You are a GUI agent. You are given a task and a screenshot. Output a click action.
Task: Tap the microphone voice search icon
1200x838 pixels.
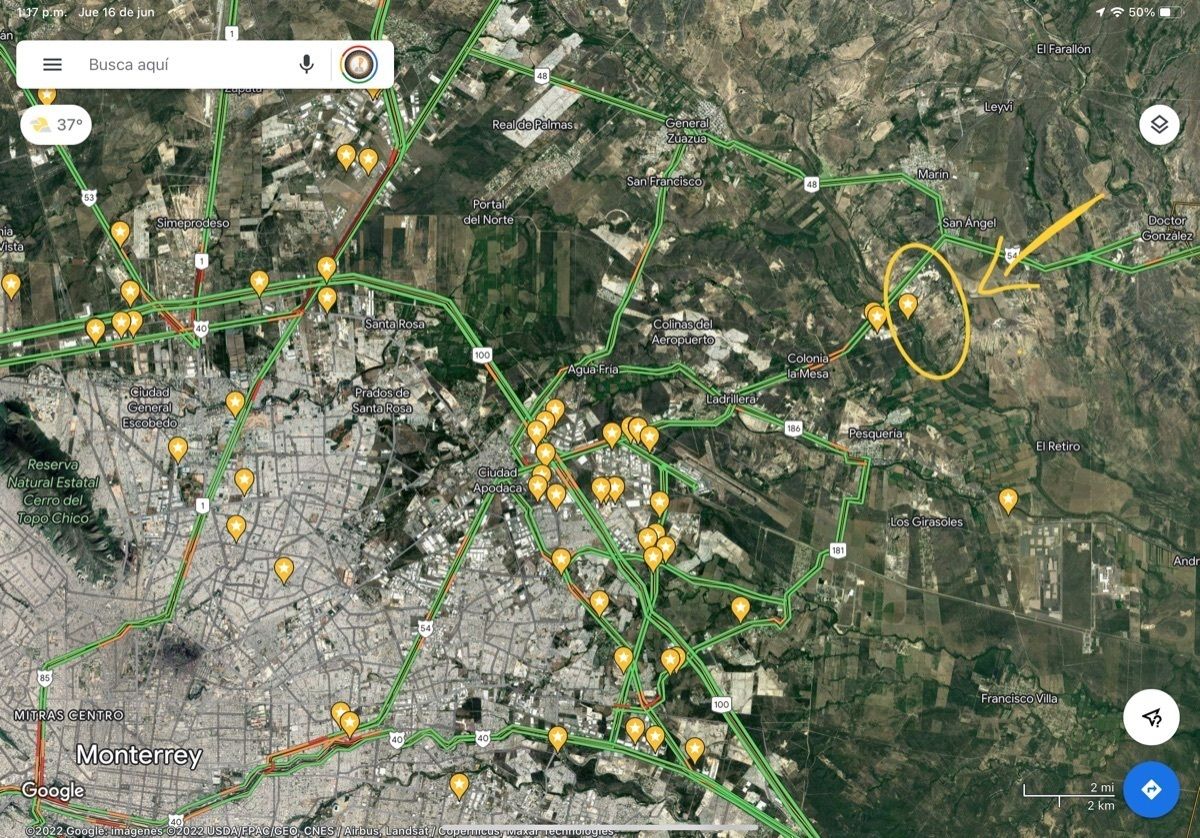pos(307,65)
